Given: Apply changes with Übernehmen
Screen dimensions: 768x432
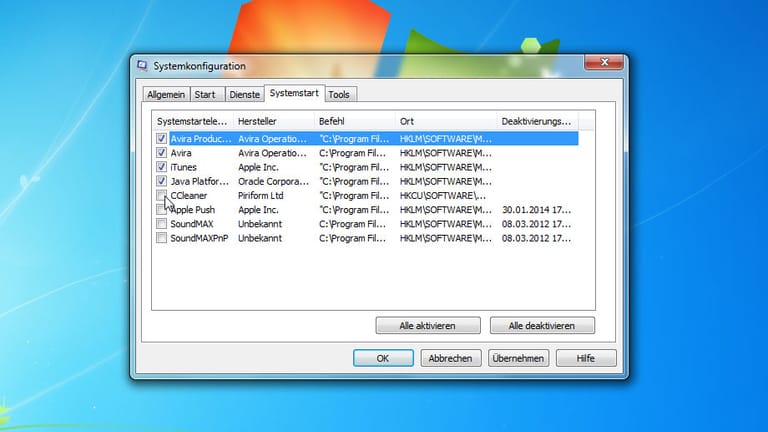Looking at the screenshot, I should (518, 358).
